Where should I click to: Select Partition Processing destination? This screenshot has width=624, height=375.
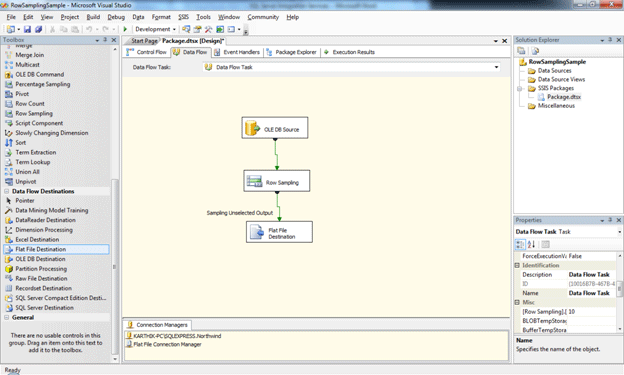pos(41,269)
